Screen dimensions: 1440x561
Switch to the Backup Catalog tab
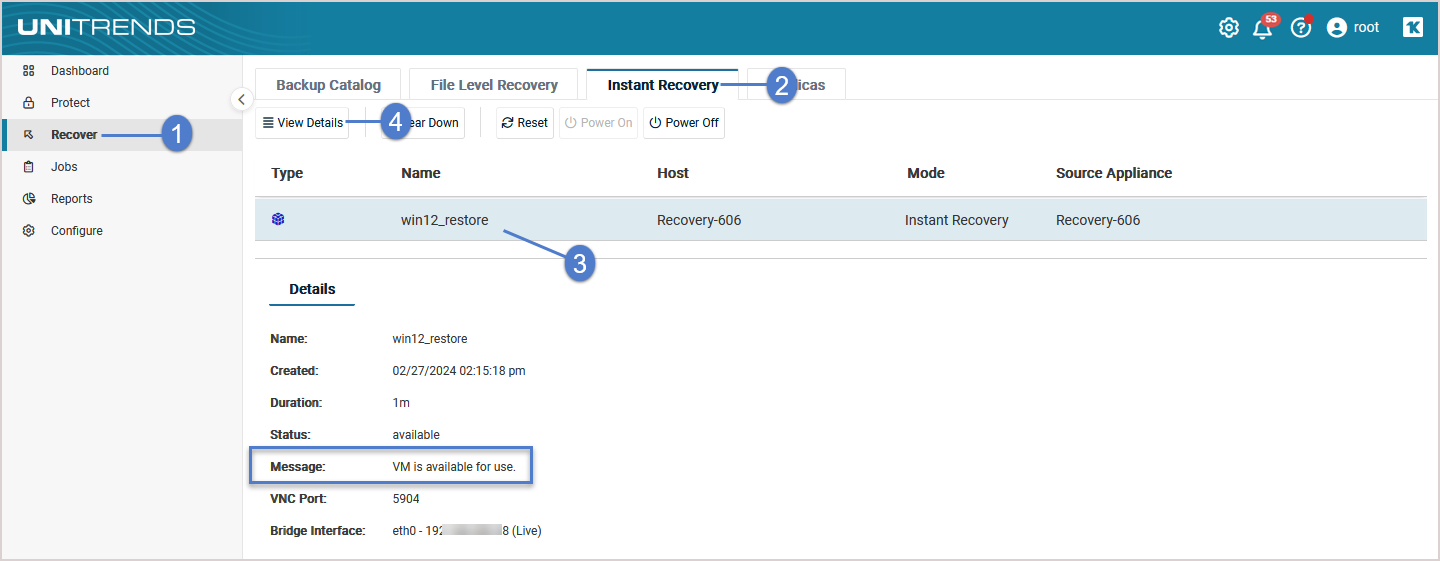328,85
